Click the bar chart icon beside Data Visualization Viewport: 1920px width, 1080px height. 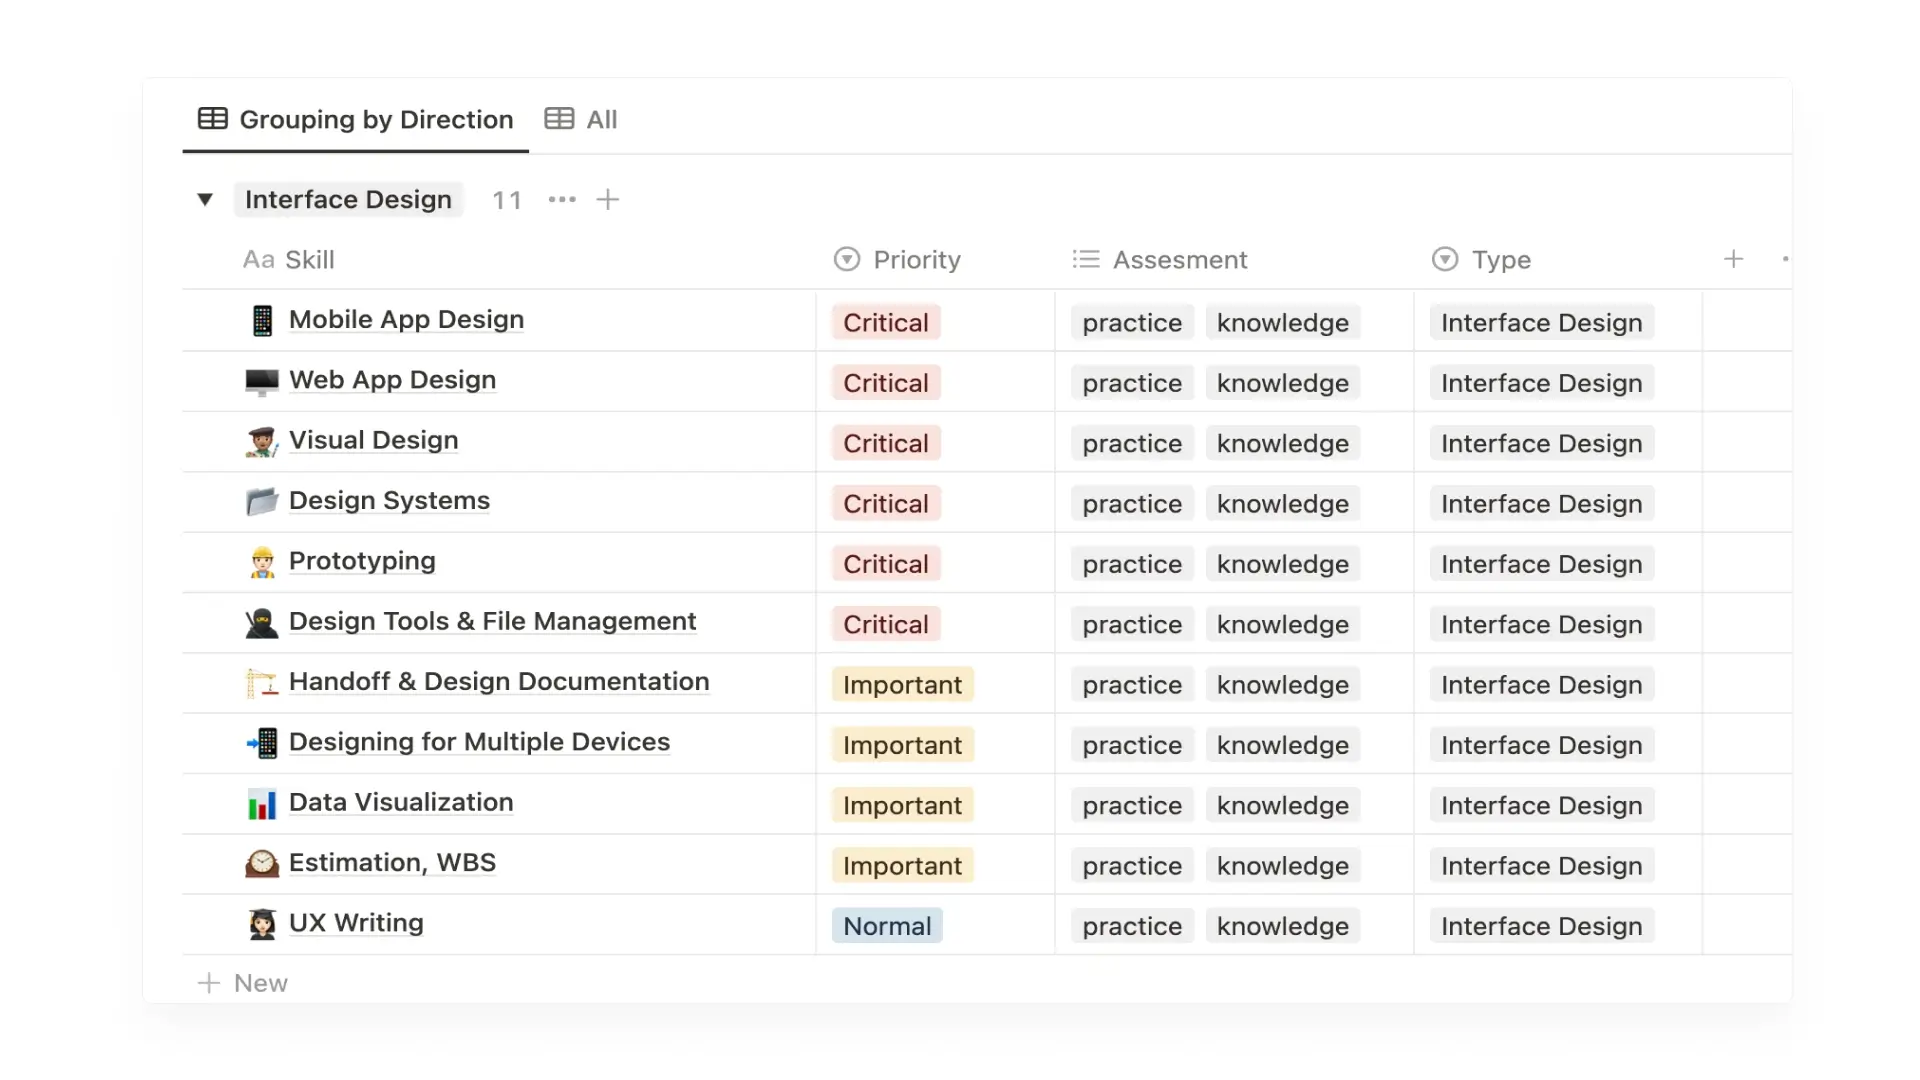(262, 804)
